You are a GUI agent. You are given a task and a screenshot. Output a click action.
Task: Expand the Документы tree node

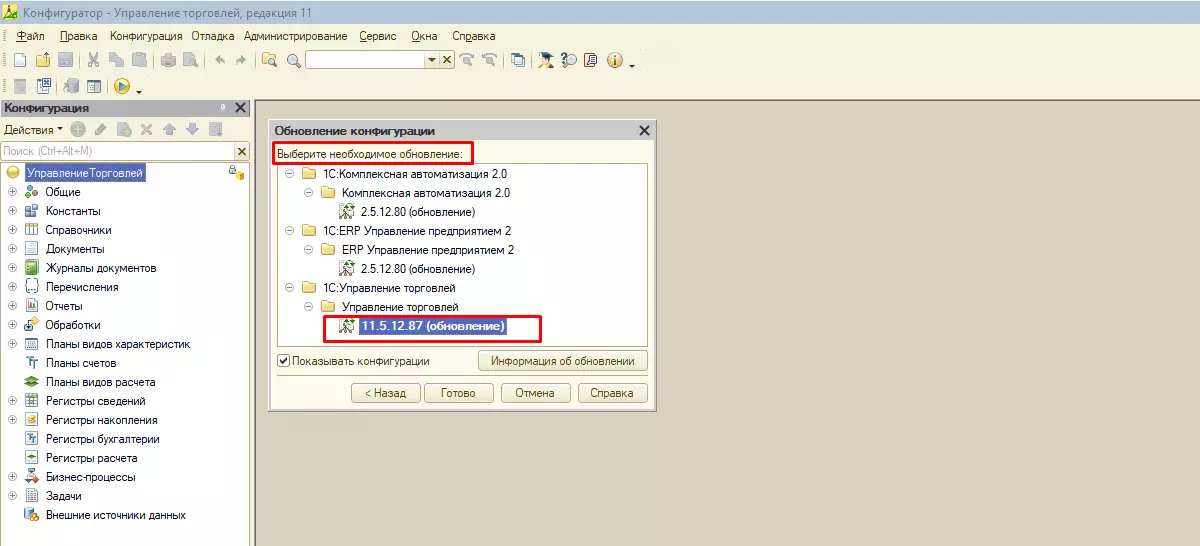[x=12, y=249]
